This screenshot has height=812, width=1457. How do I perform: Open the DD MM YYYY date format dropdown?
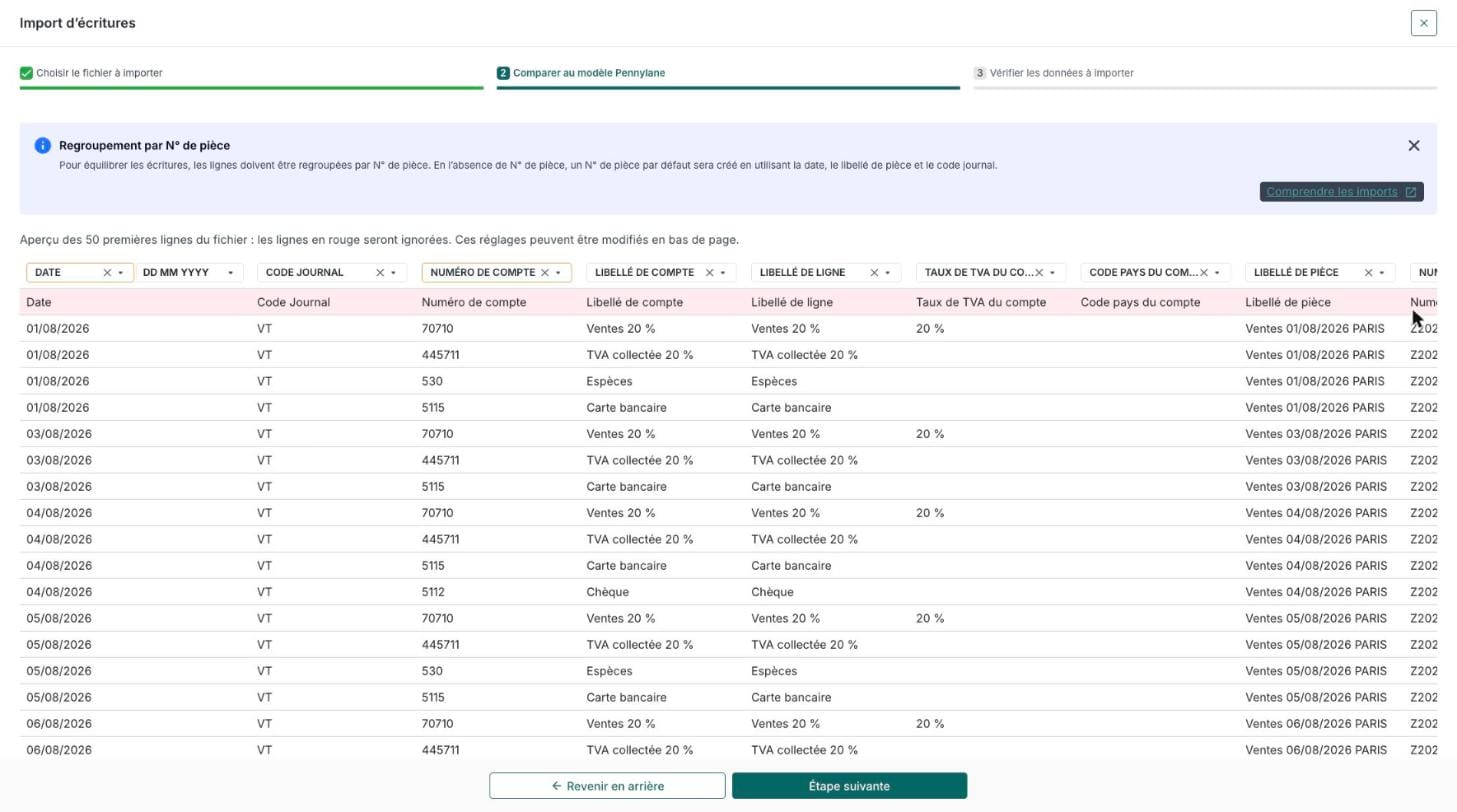(x=189, y=273)
